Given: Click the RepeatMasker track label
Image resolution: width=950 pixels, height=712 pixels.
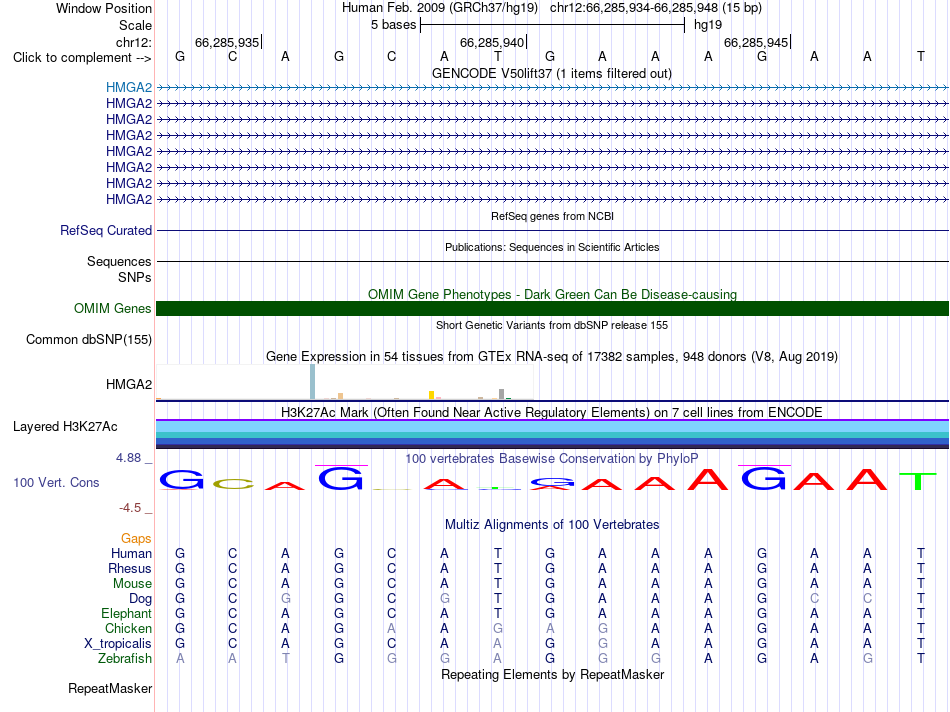Looking at the screenshot, I should (x=110, y=688).
